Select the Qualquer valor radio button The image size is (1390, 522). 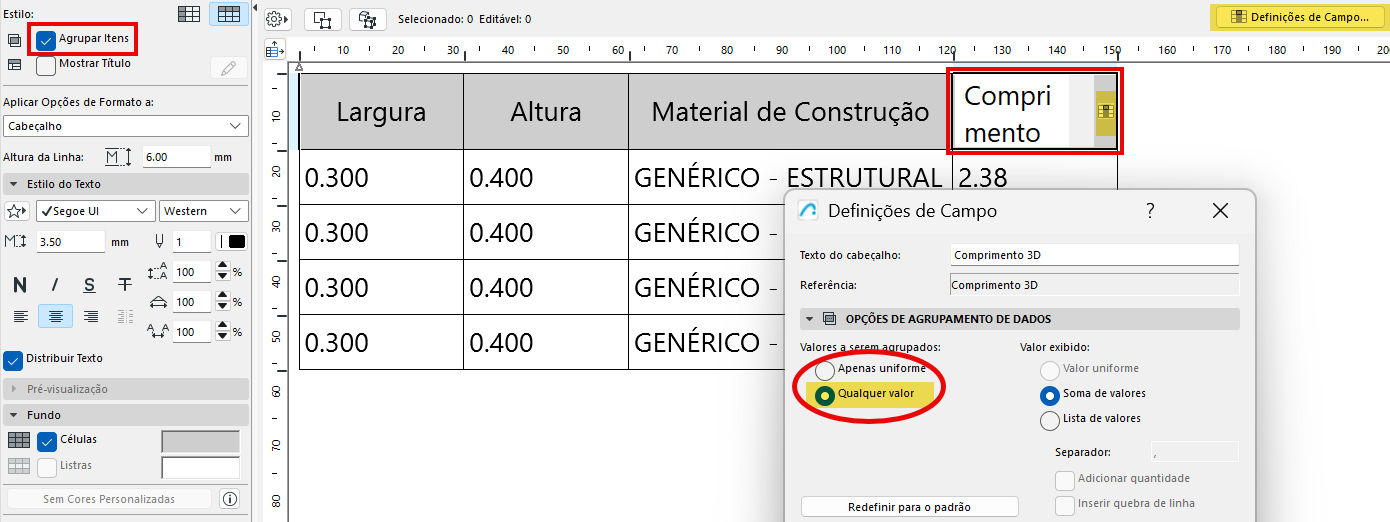tap(825, 395)
